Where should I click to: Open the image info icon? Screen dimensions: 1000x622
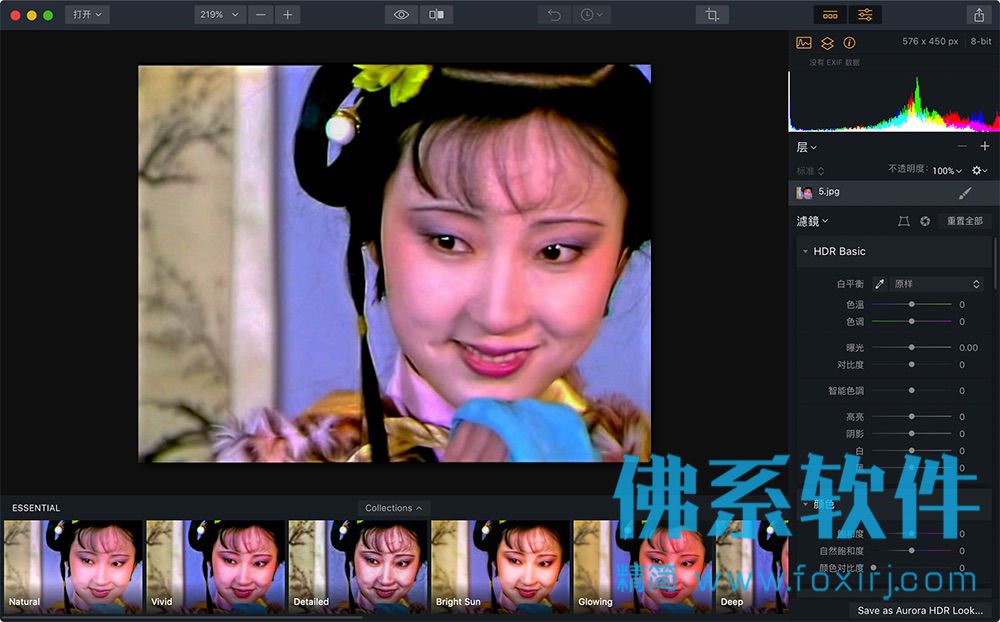click(x=849, y=43)
